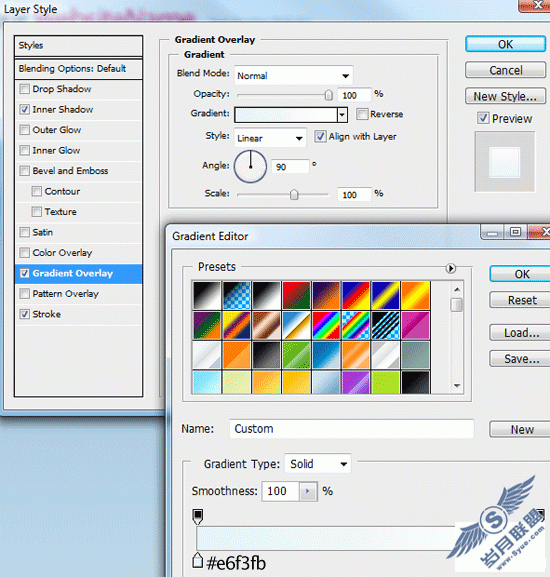Open the Blend Mode dropdown

pyautogui.click(x=294, y=76)
